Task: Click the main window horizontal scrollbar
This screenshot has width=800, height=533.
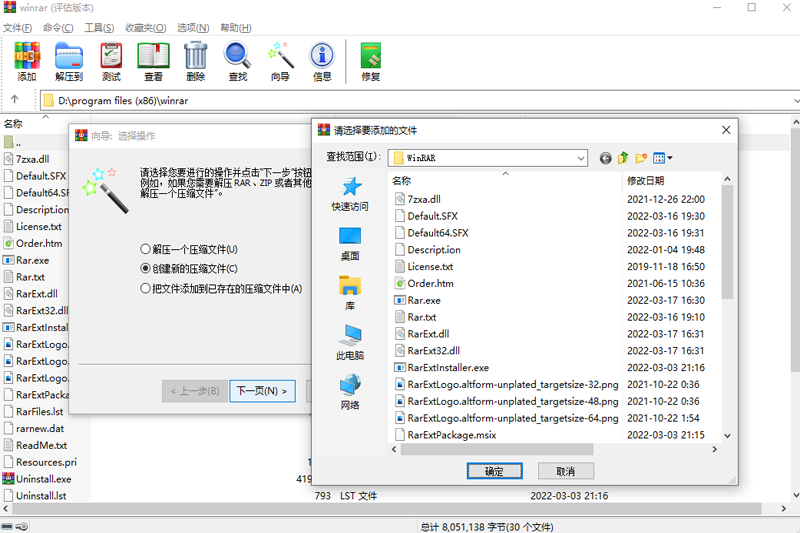Action: pos(387,509)
